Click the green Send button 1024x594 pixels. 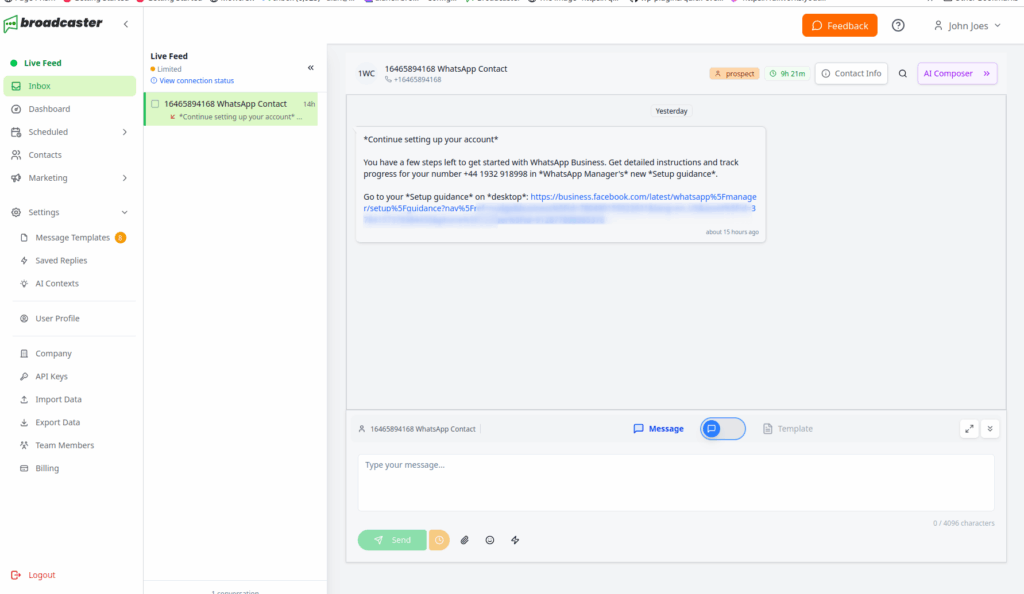coord(392,540)
